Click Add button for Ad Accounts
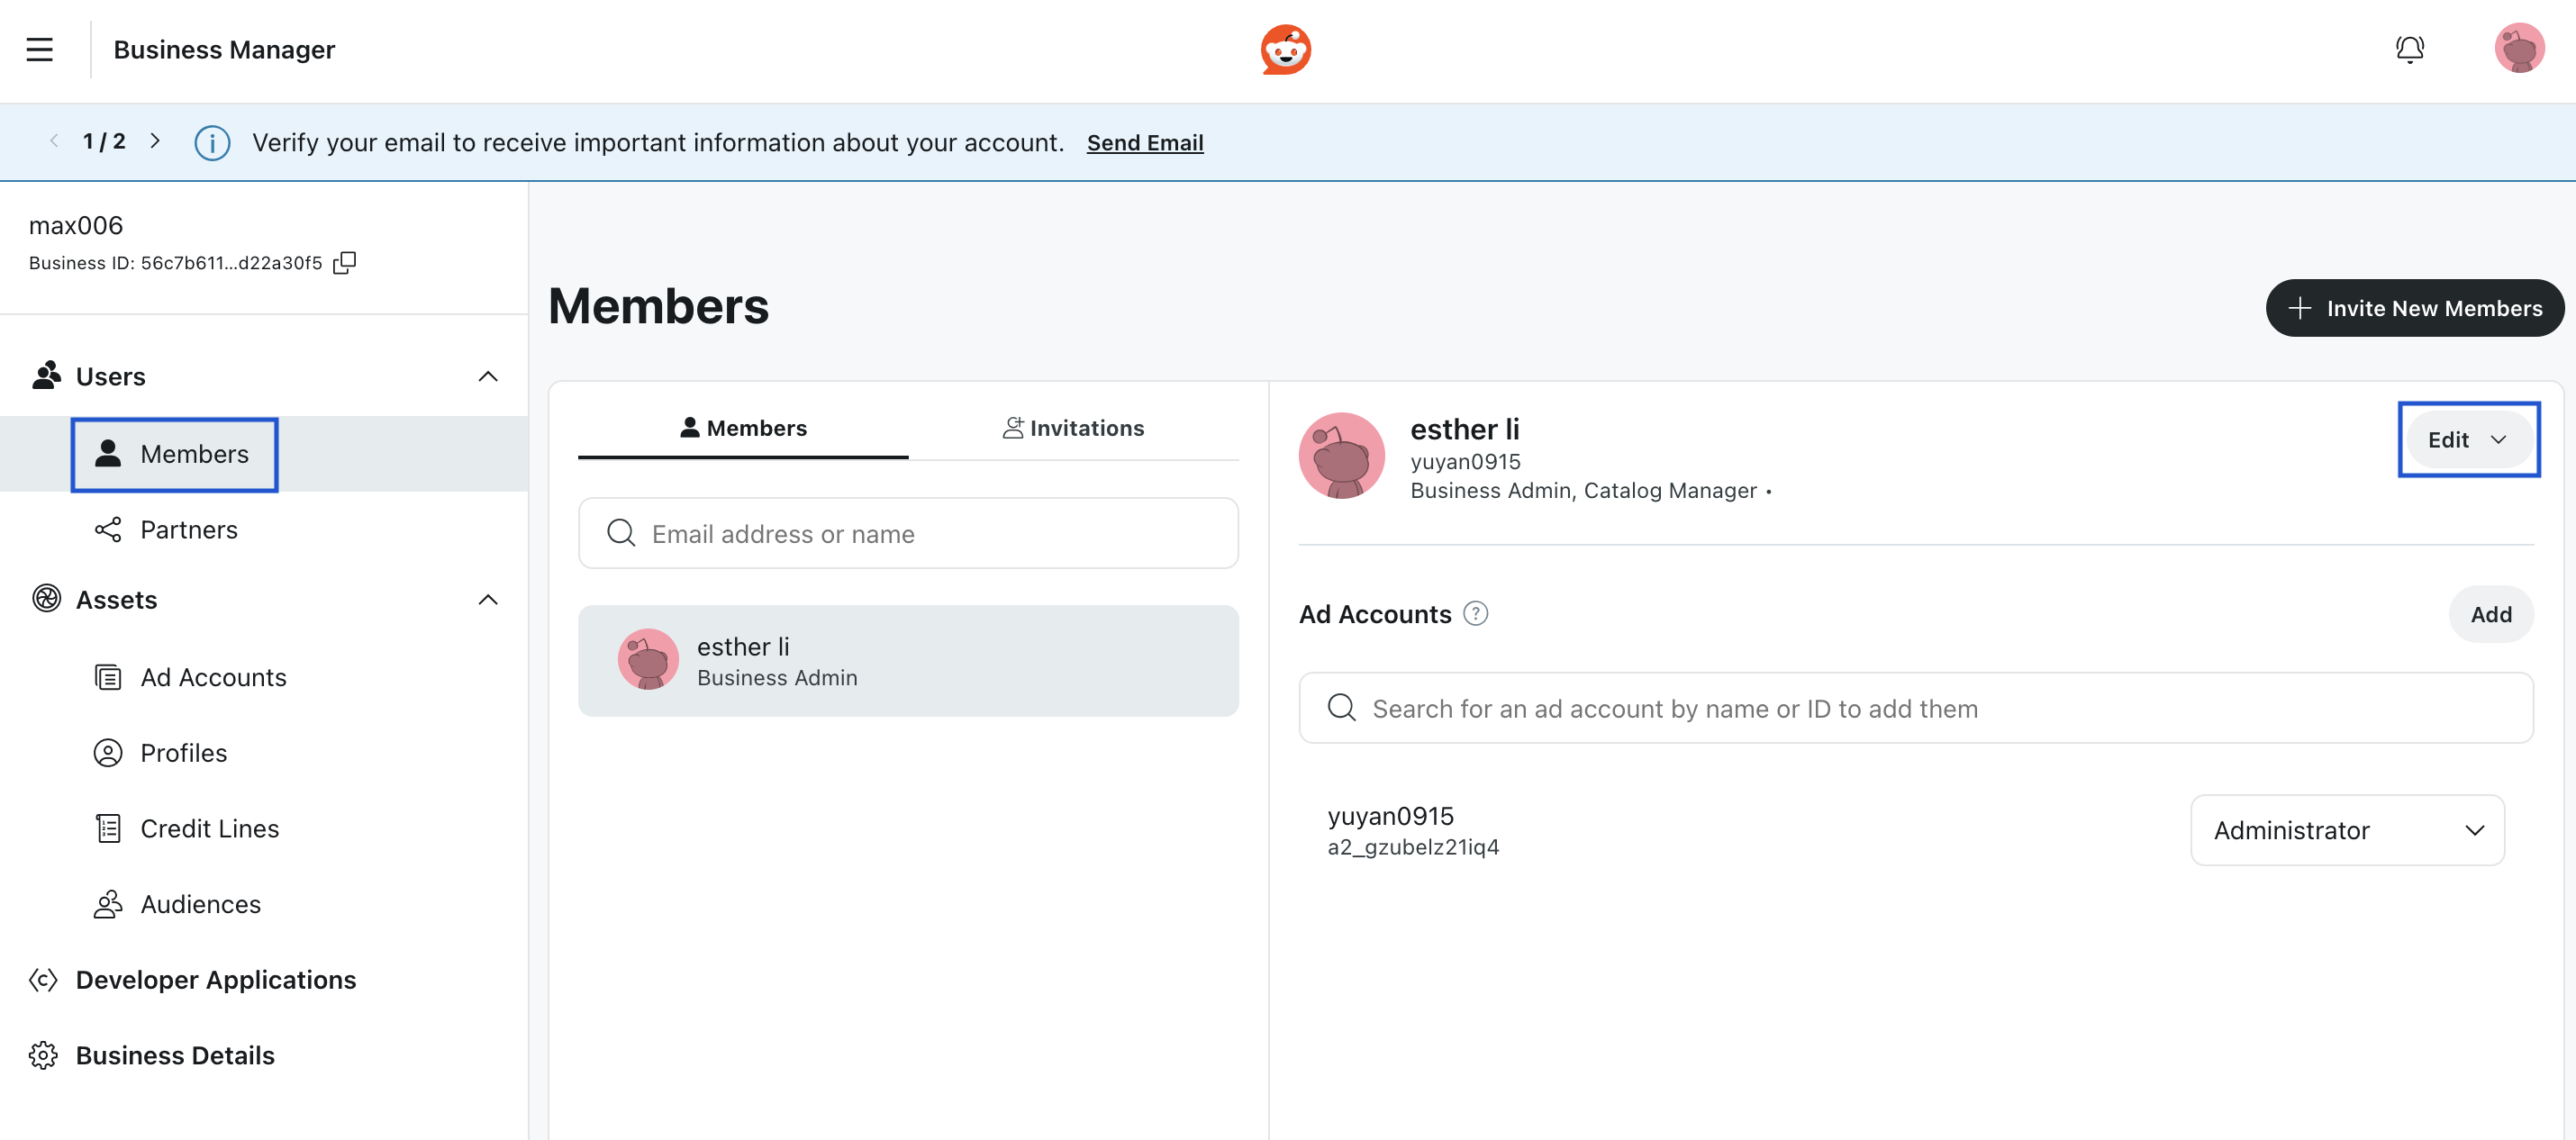The height and width of the screenshot is (1140, 2576). click(x=2490, y=614)
